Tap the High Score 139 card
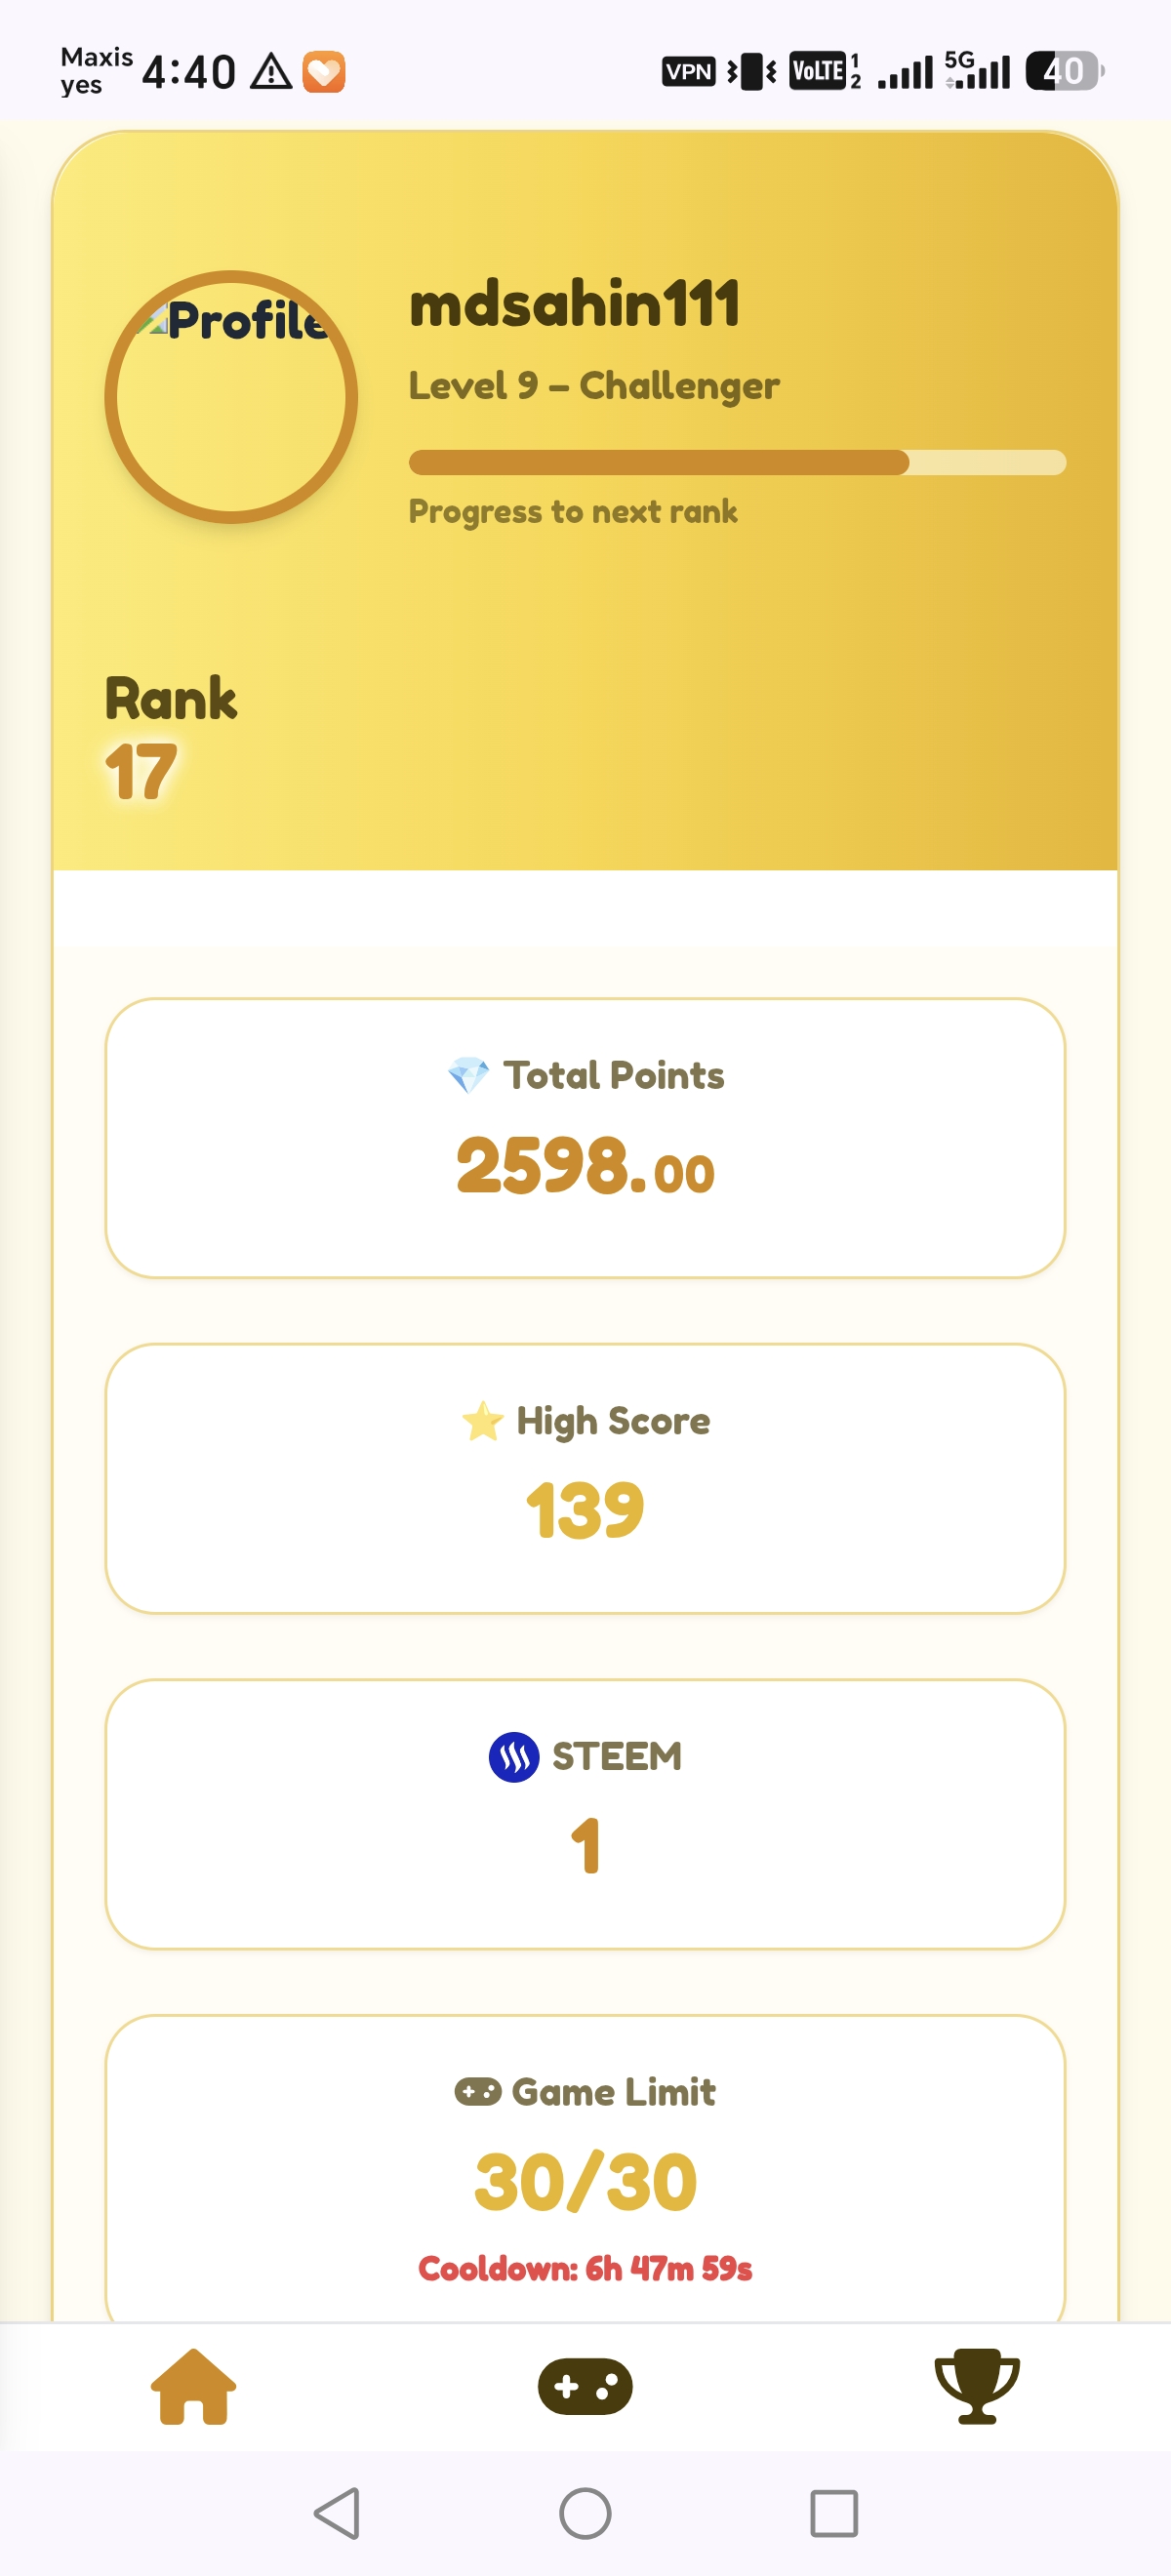The image size is (1171, 2576). [x=585, y=1478]
